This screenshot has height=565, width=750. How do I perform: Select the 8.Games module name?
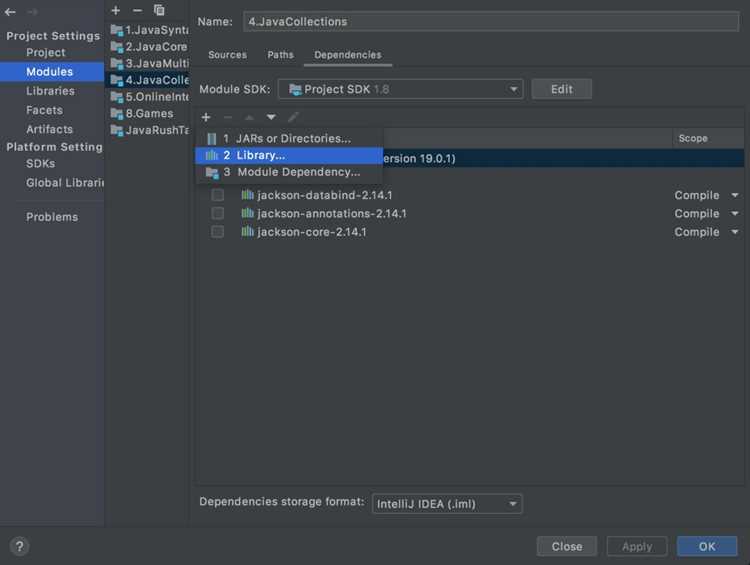click(x=149, y=113)
